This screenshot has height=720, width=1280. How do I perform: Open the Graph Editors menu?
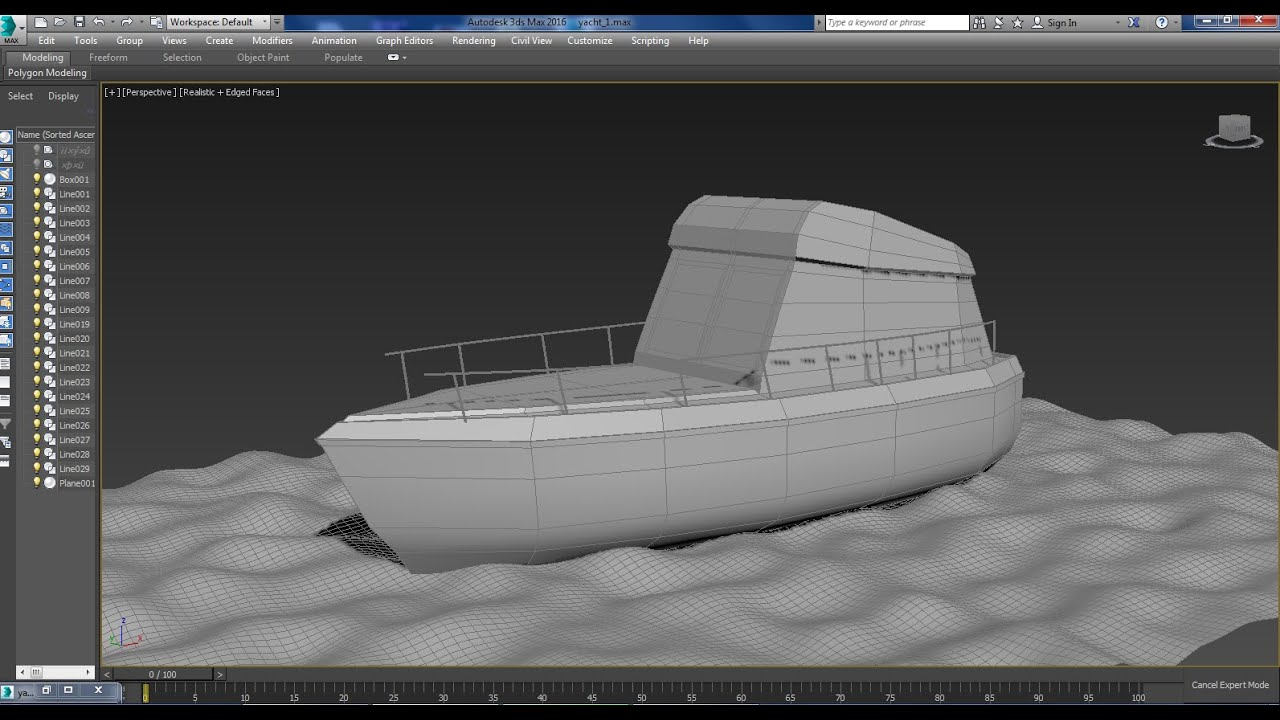click(404, 41)
